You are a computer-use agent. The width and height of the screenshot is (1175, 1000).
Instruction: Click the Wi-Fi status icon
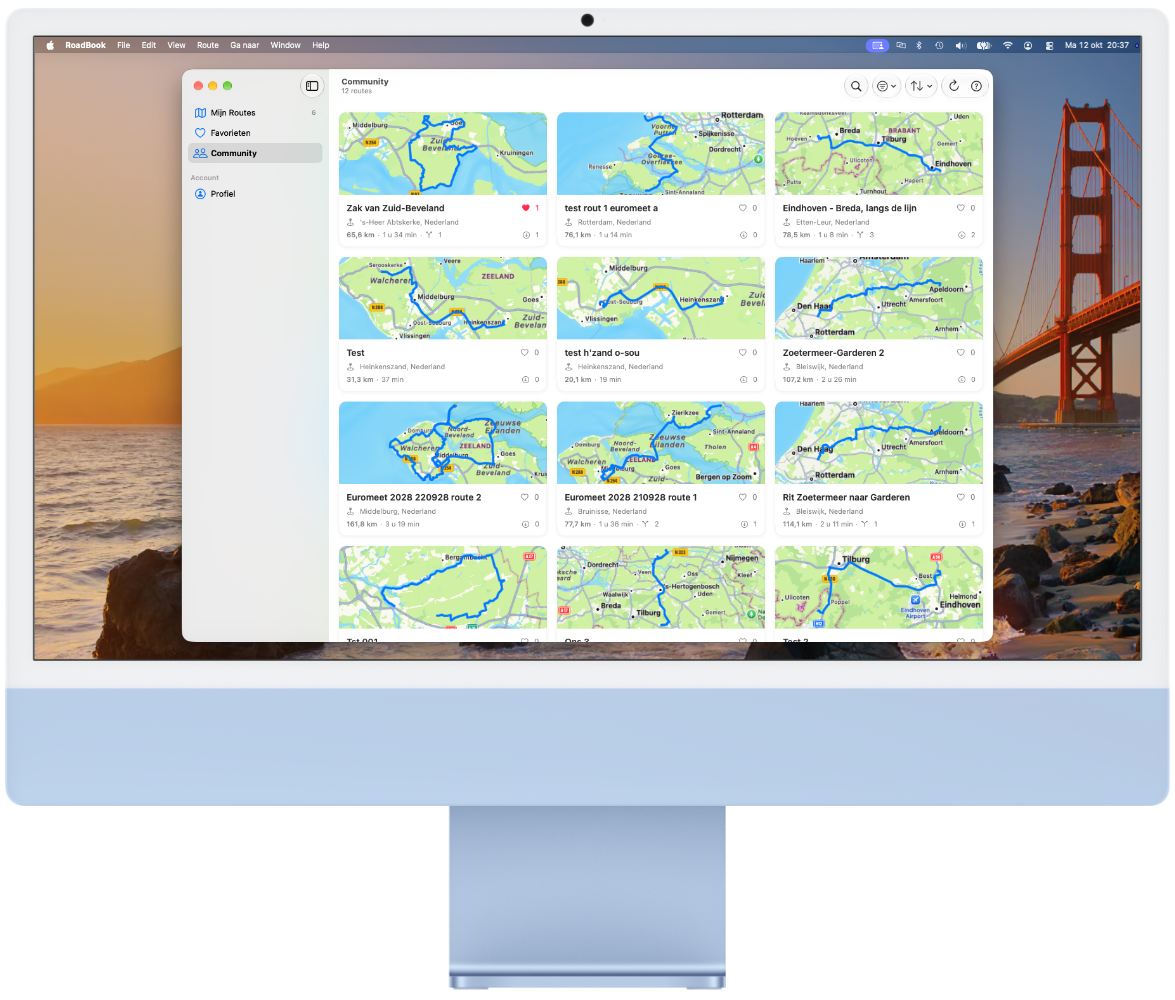pos(1008,46)
